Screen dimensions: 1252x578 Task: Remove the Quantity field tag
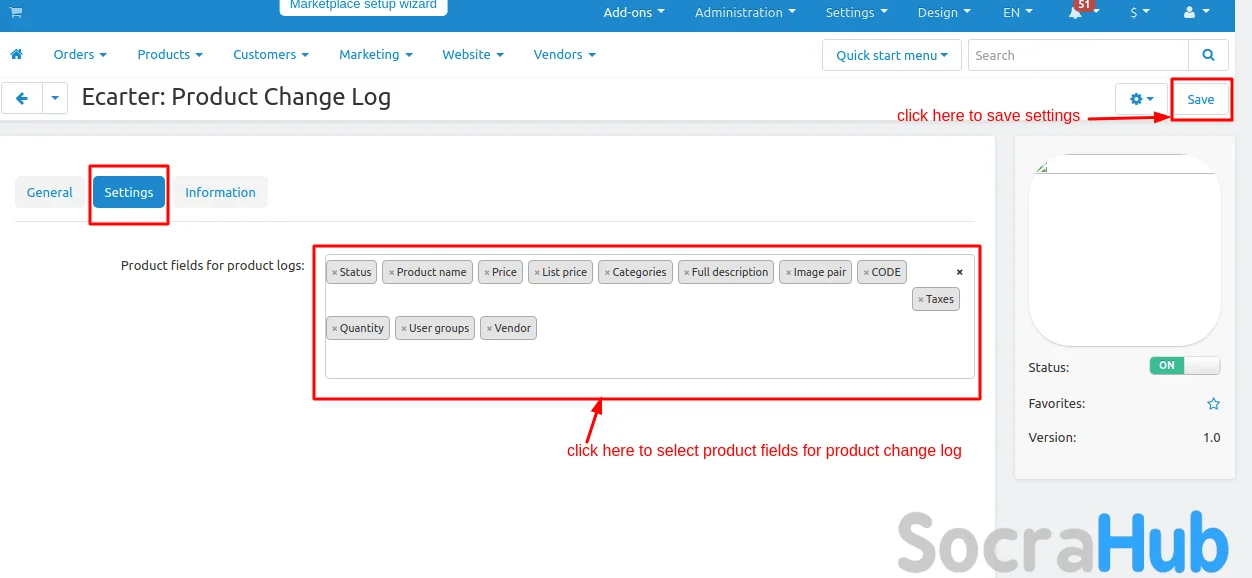click(x=334, y=328)
